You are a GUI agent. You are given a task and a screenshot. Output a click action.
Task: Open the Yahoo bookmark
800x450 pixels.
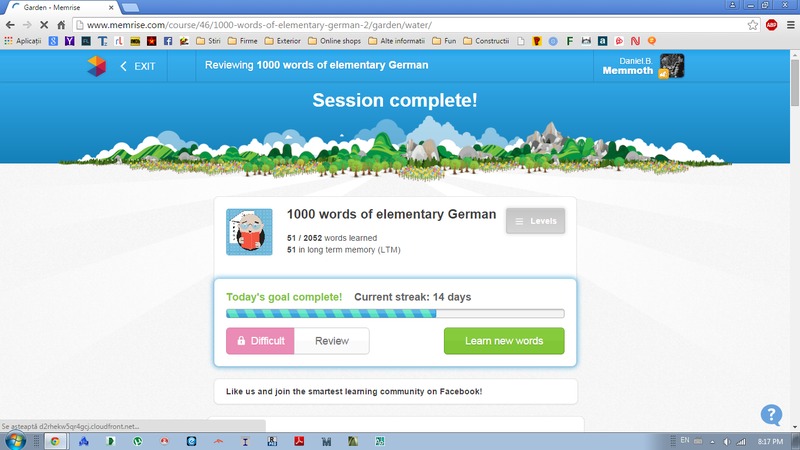click(69, 41)
